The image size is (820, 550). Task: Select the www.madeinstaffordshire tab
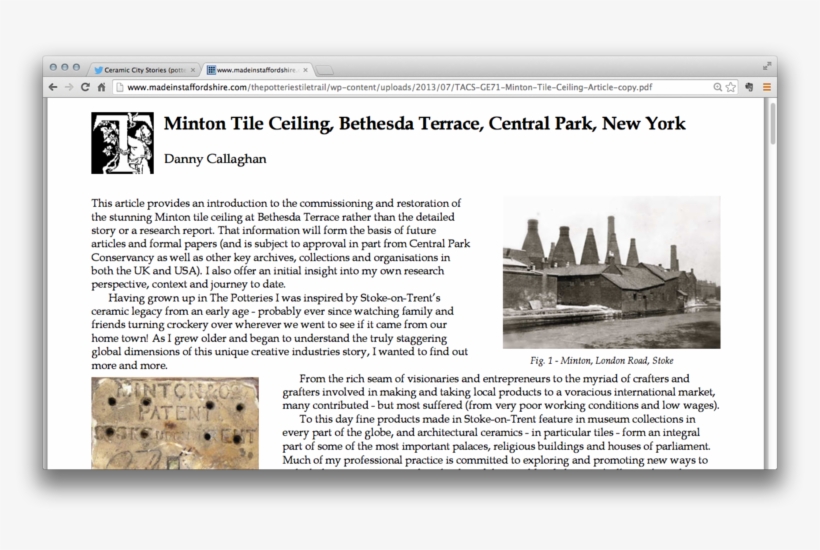point(256,70)
